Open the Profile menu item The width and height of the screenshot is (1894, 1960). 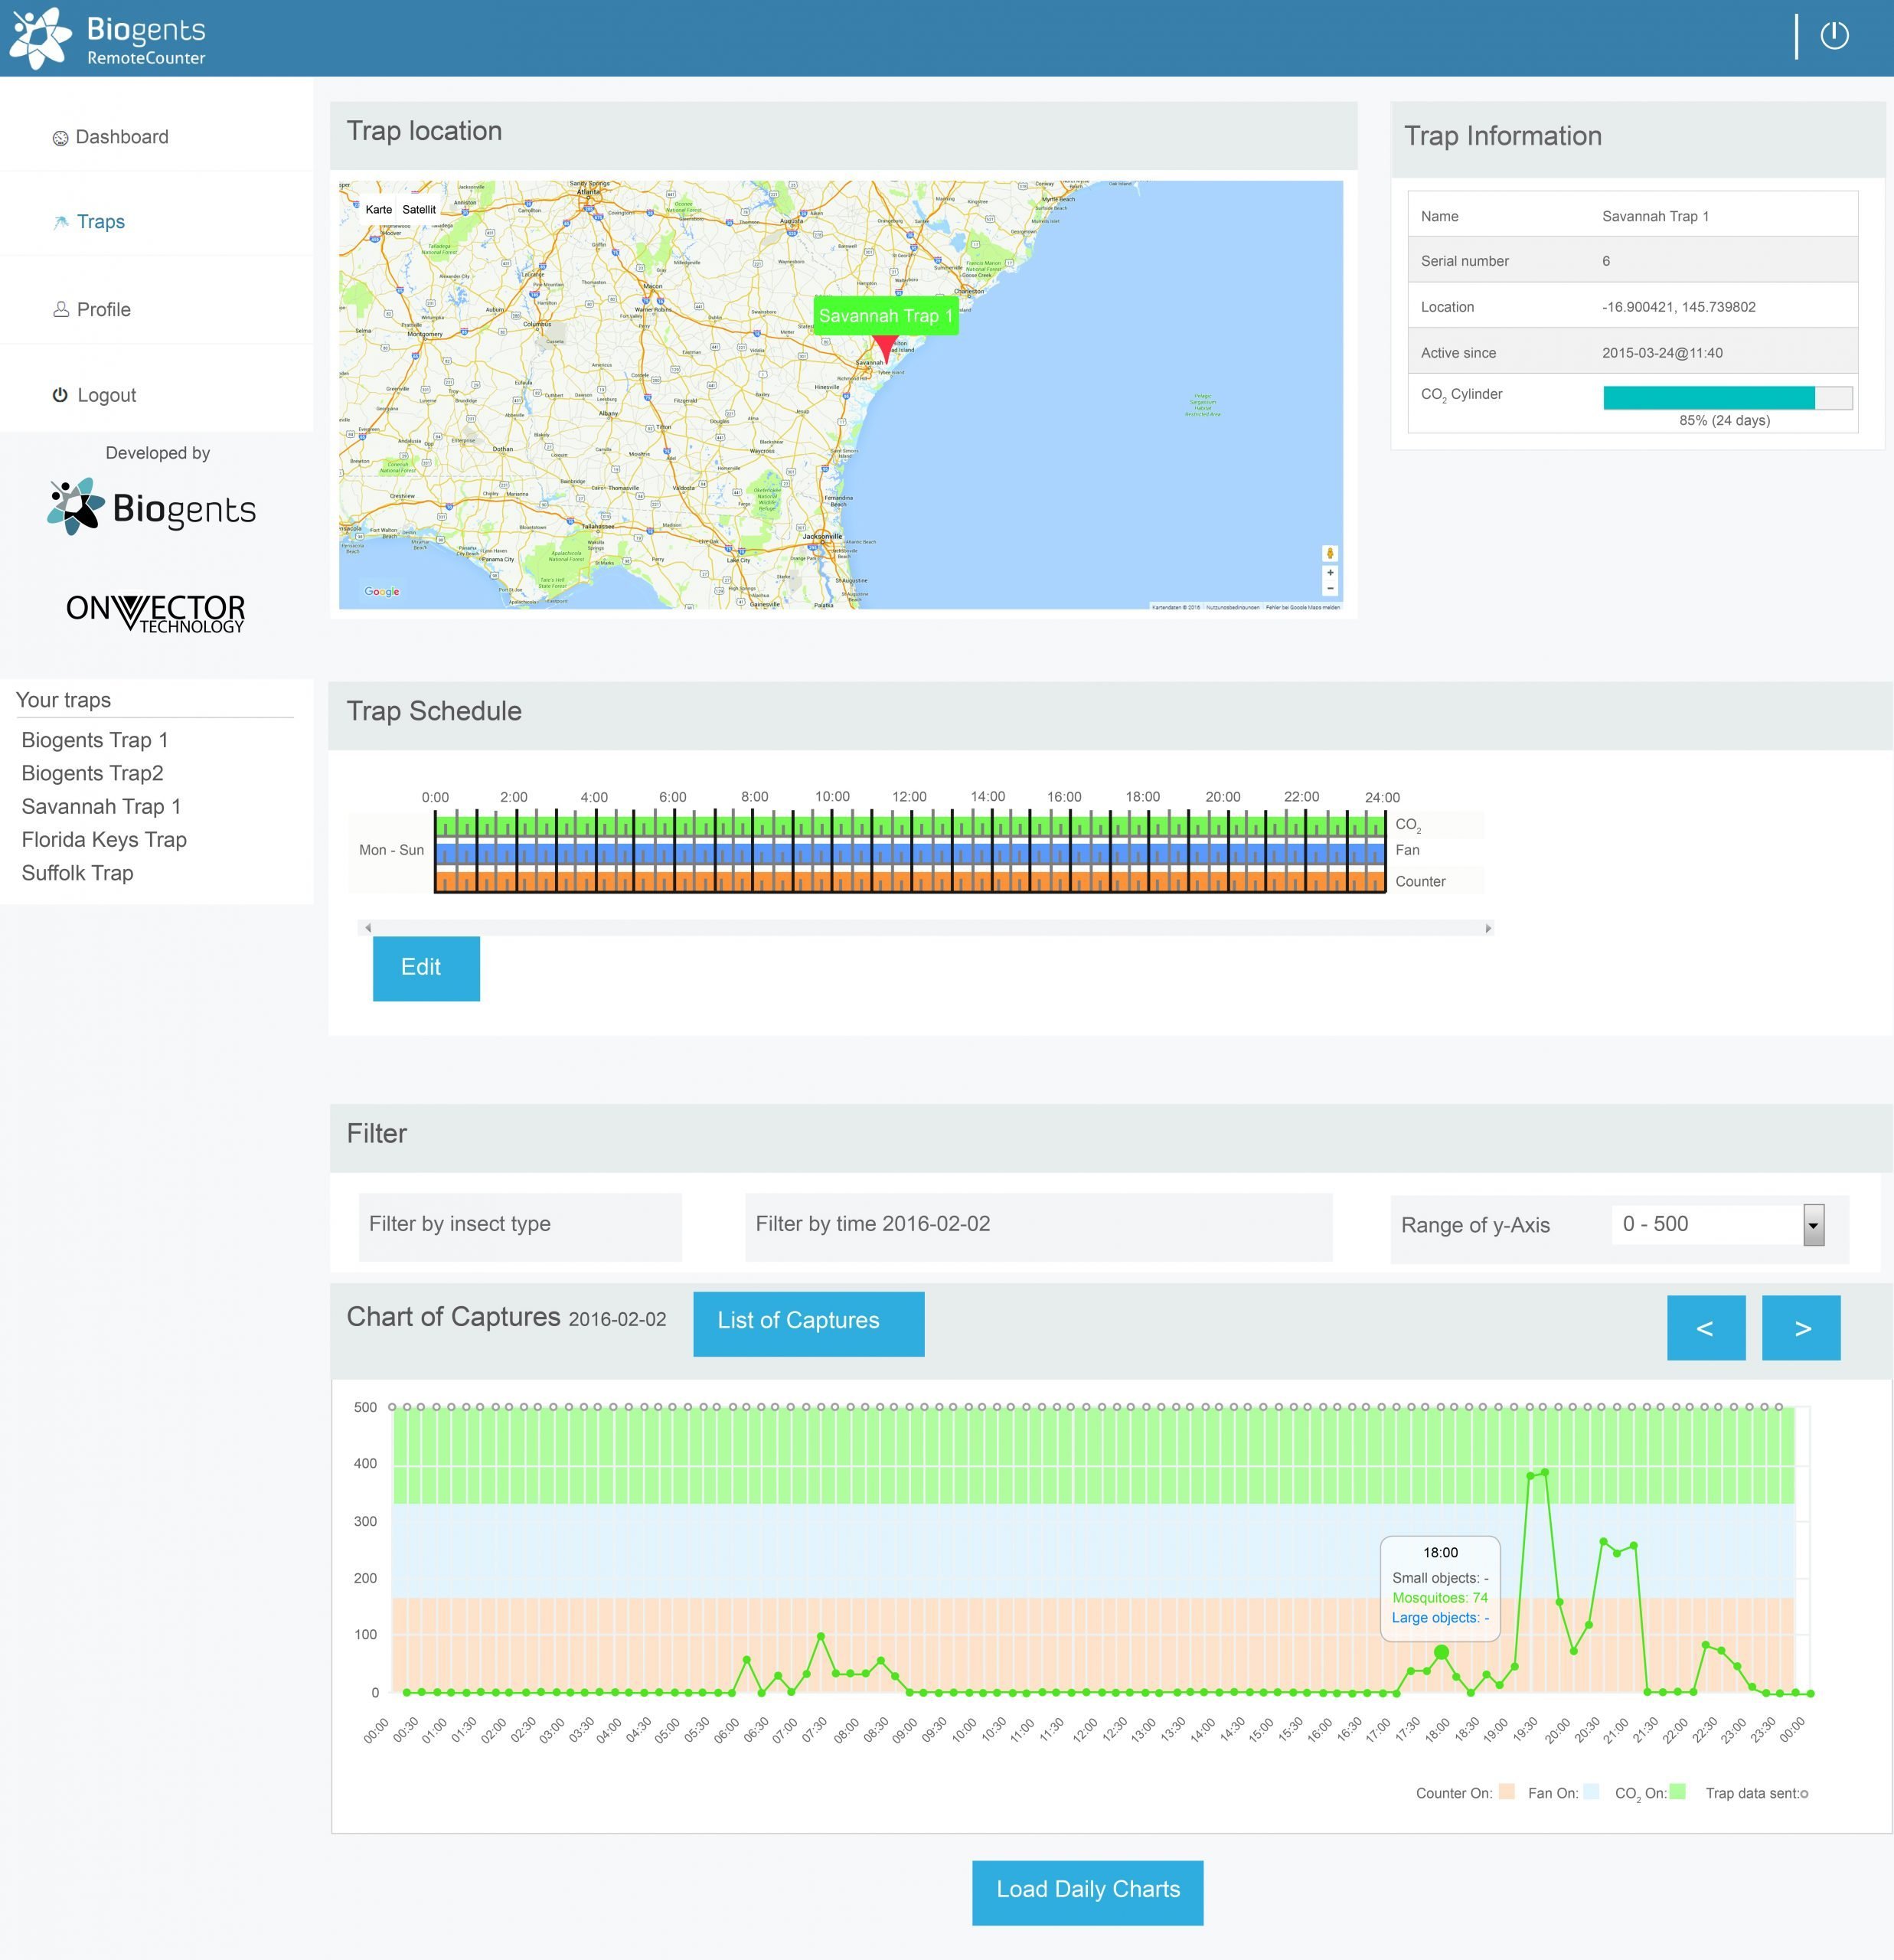pos(103,310)
